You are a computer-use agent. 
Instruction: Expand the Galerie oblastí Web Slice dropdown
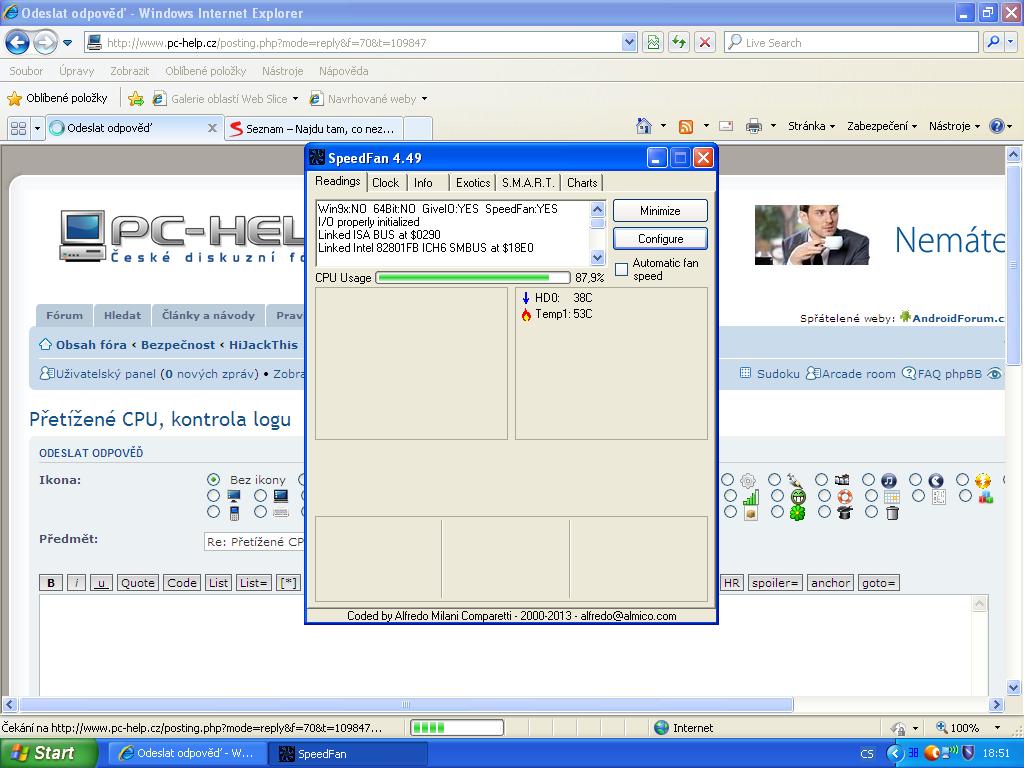pyautogui.click(x=295, y=99)
